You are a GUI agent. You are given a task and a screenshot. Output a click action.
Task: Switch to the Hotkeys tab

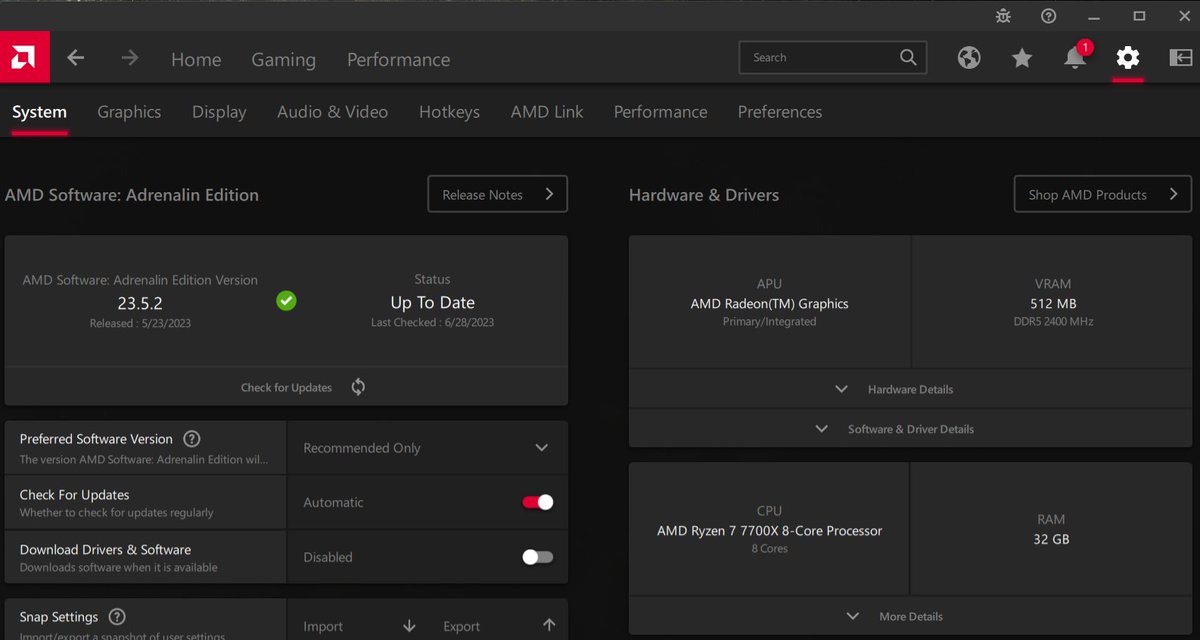tap(449, 112)
